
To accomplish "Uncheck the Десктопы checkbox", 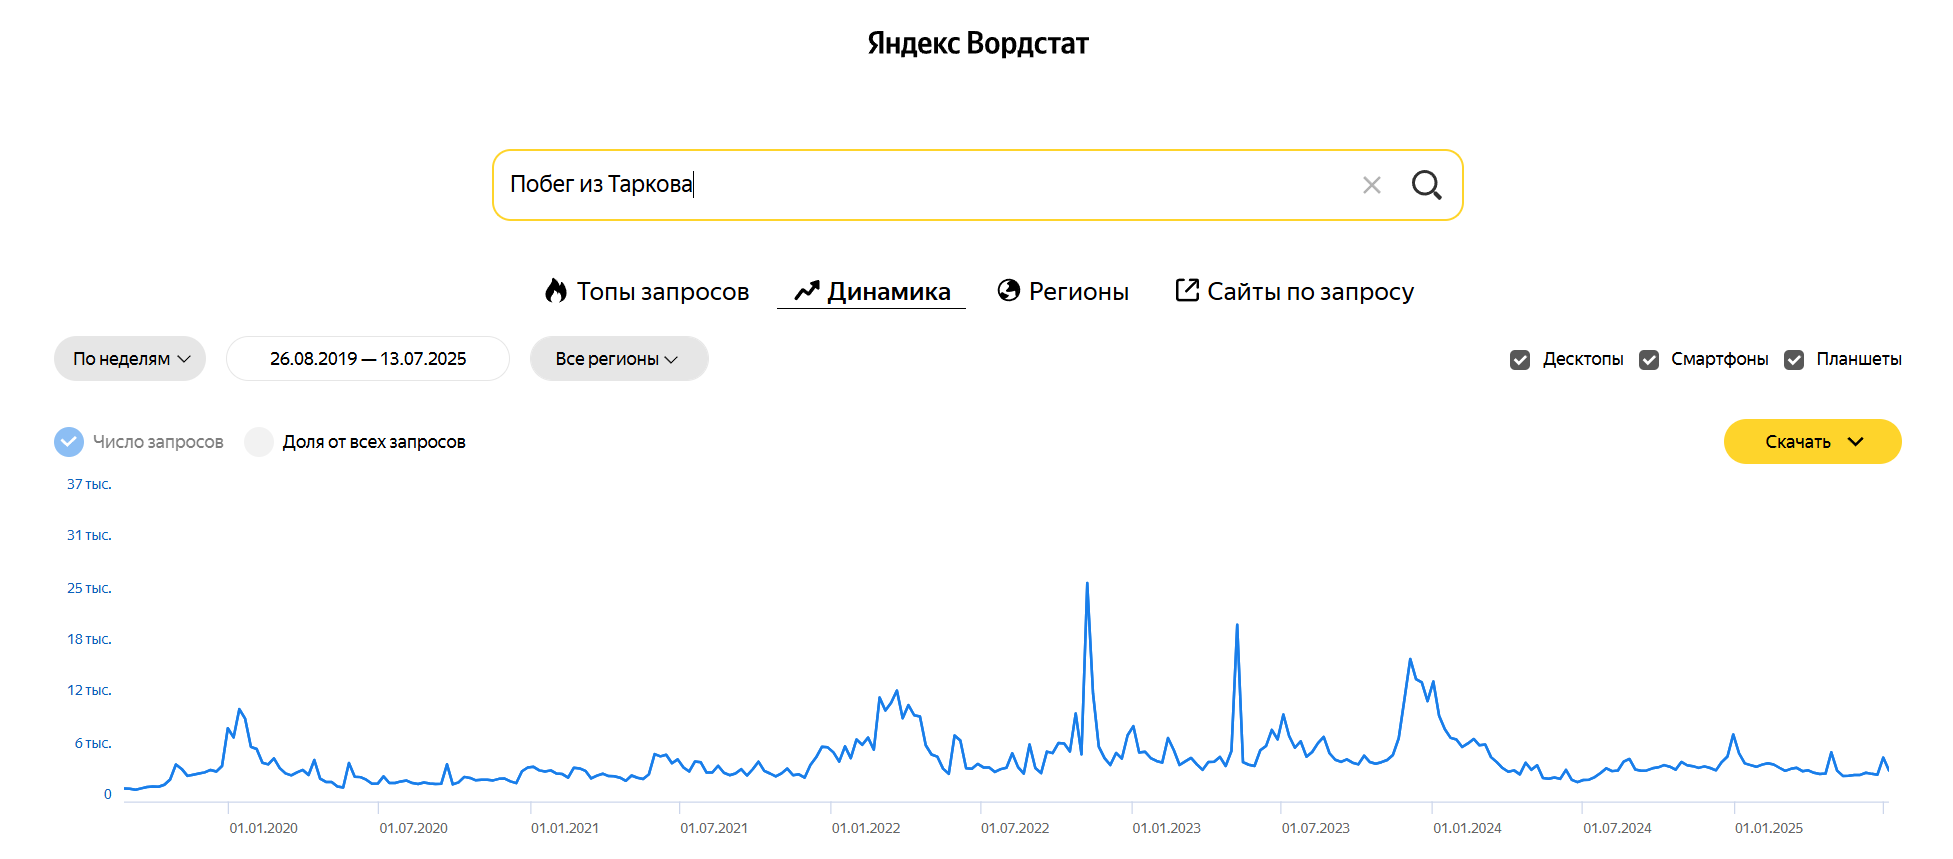I will (x=1520, y=360).
